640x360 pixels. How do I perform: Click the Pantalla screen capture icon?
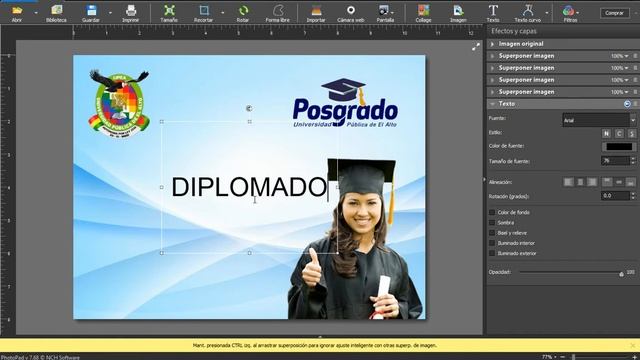(384, 13)
